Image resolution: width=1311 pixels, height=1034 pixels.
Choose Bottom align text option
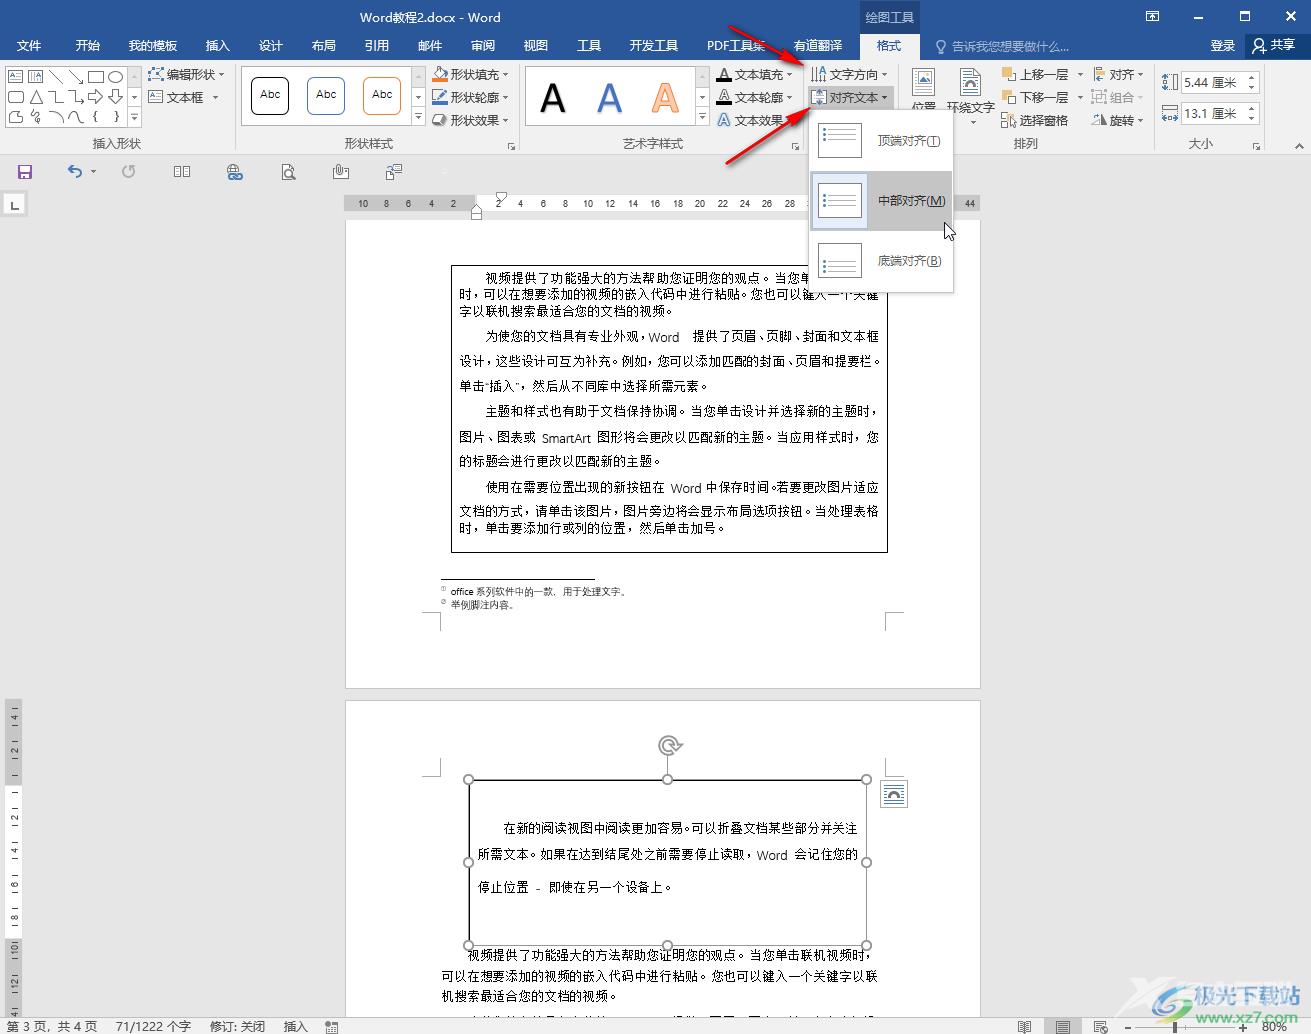click(x=881, y=261)
